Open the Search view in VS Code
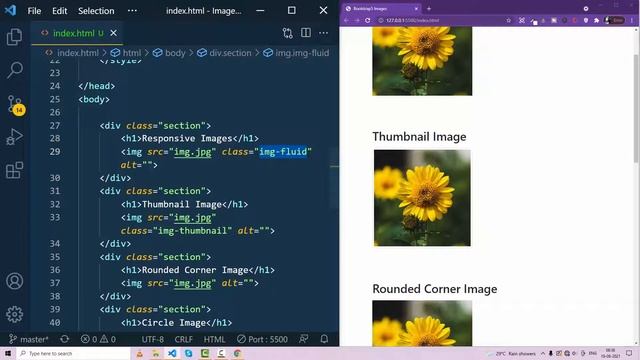 tap(15, 70)
